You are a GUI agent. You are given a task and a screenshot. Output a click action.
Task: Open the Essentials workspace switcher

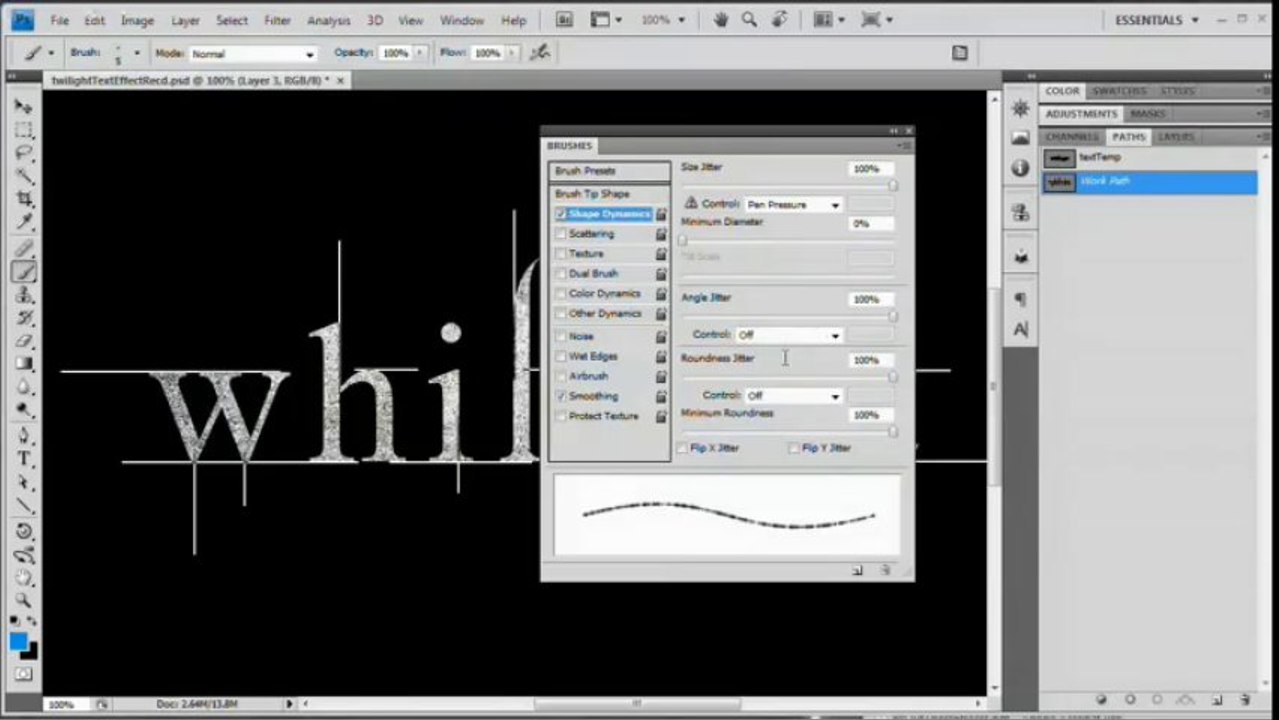[1156, 20]
